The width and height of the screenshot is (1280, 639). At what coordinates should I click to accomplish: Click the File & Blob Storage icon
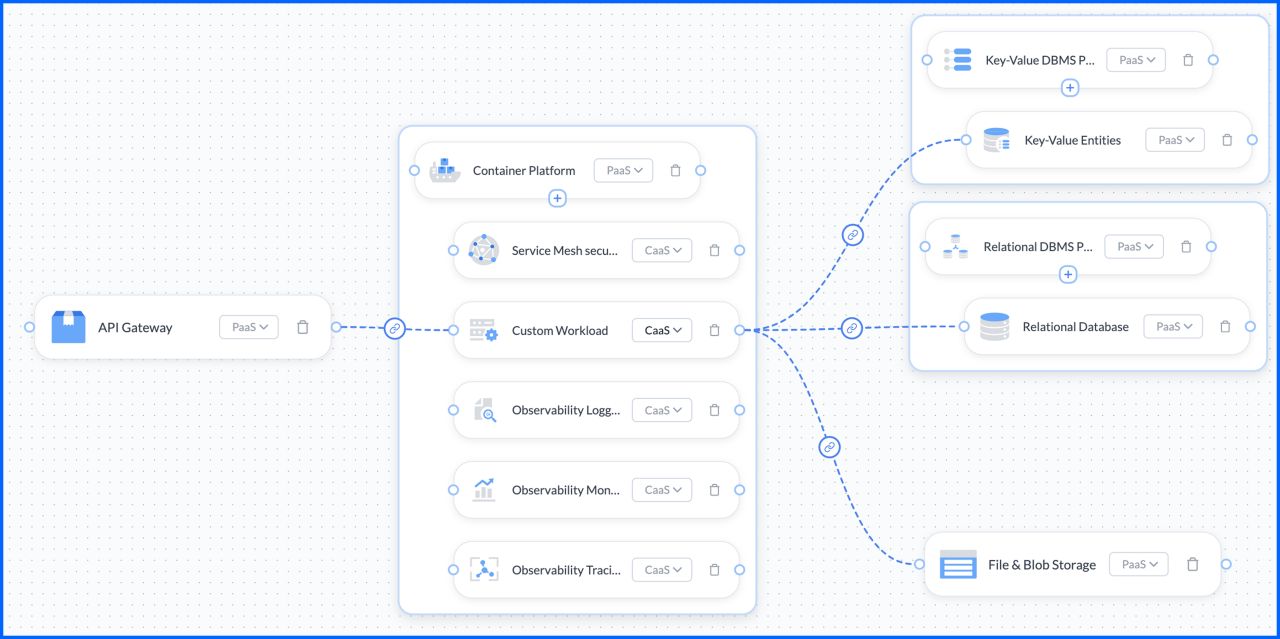[x=958, y=564]
